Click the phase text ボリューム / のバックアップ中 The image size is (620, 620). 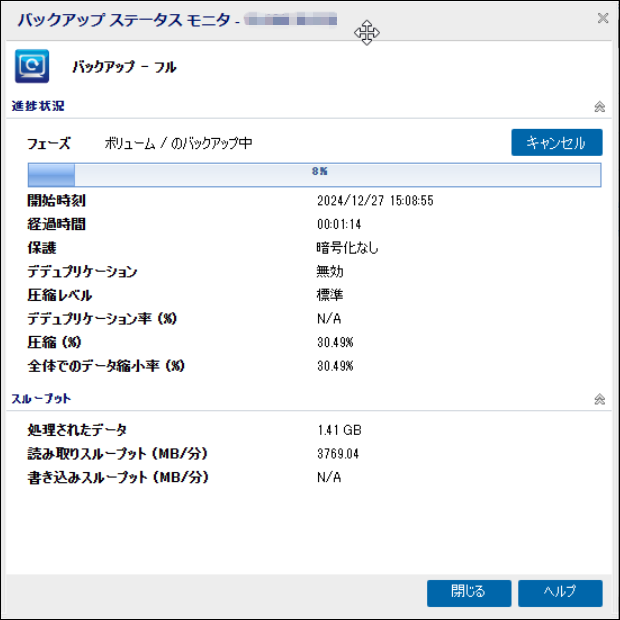[x=178, y=143]
